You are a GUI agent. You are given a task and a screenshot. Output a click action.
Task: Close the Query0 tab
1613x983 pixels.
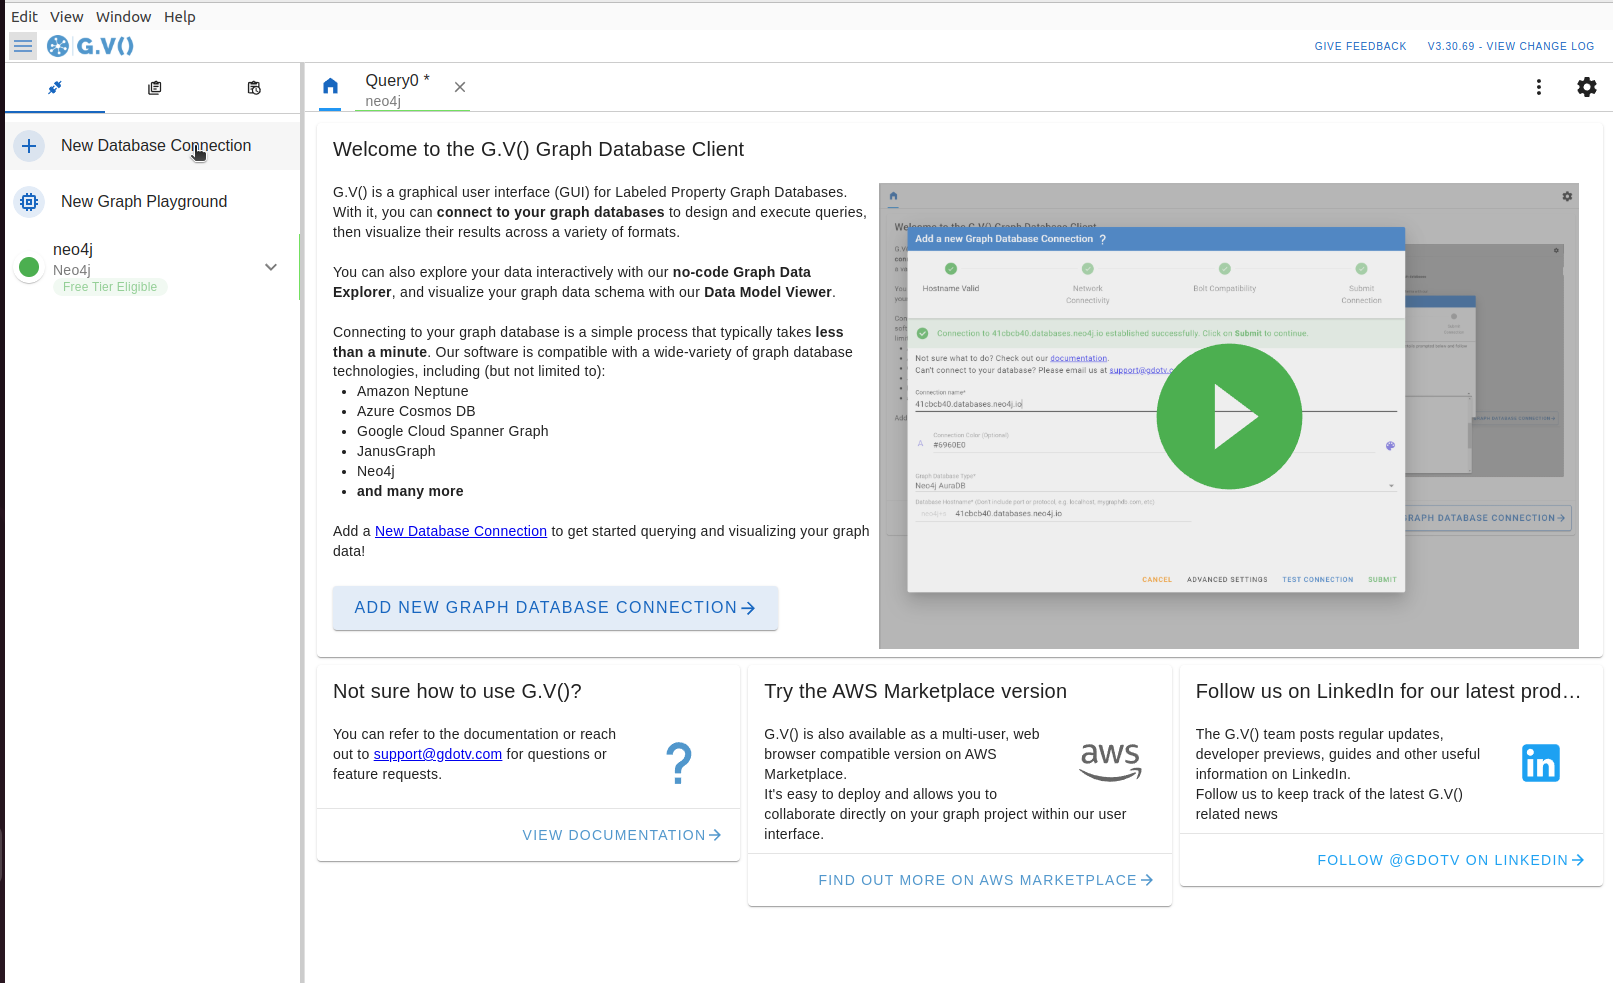click(x=460, y=87)
